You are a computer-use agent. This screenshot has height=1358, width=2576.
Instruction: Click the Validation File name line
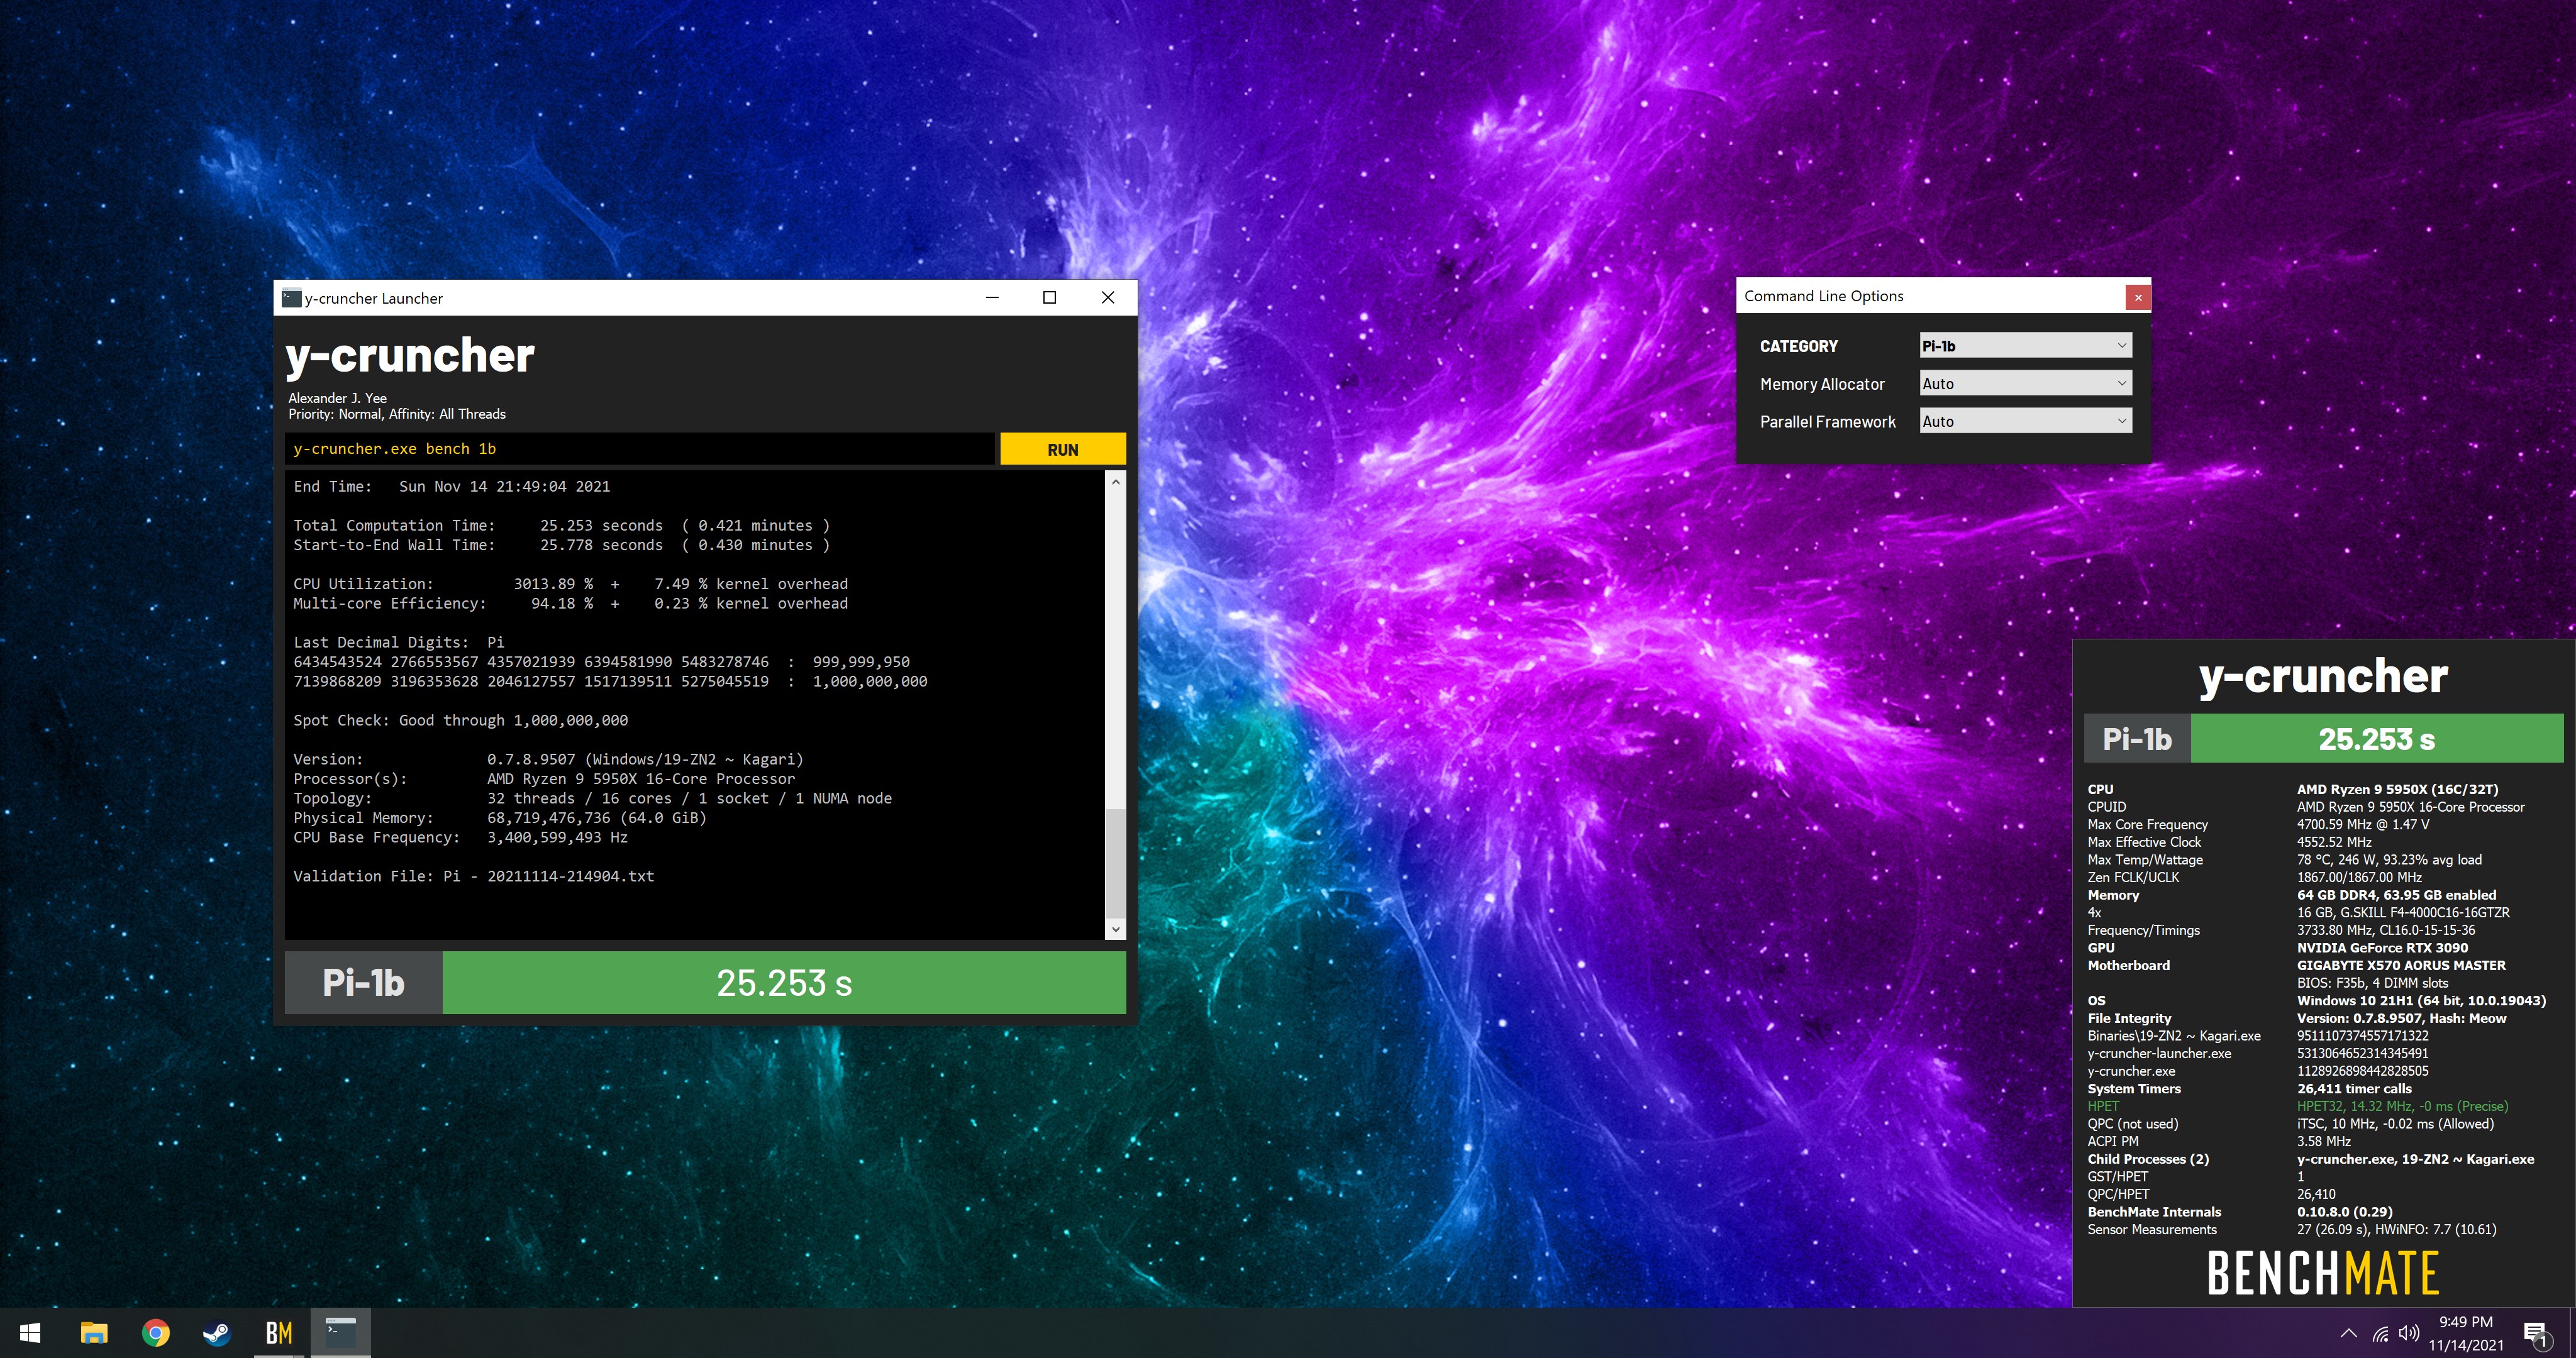tap(474, 877)
